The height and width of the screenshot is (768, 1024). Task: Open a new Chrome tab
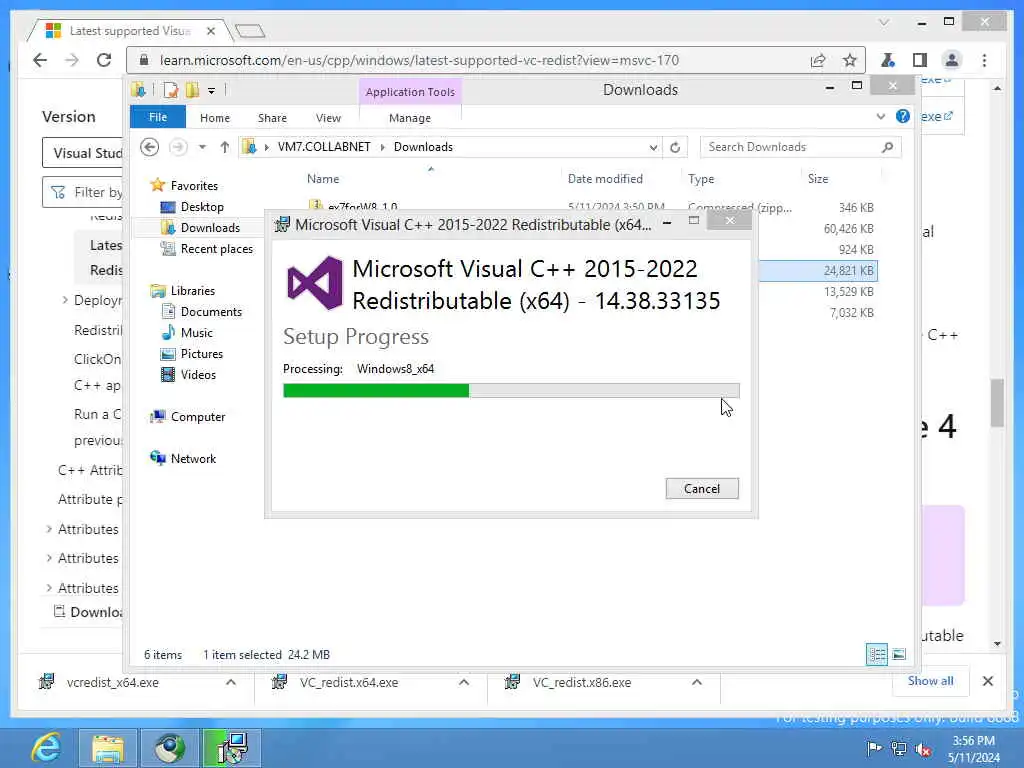(249, 30)
